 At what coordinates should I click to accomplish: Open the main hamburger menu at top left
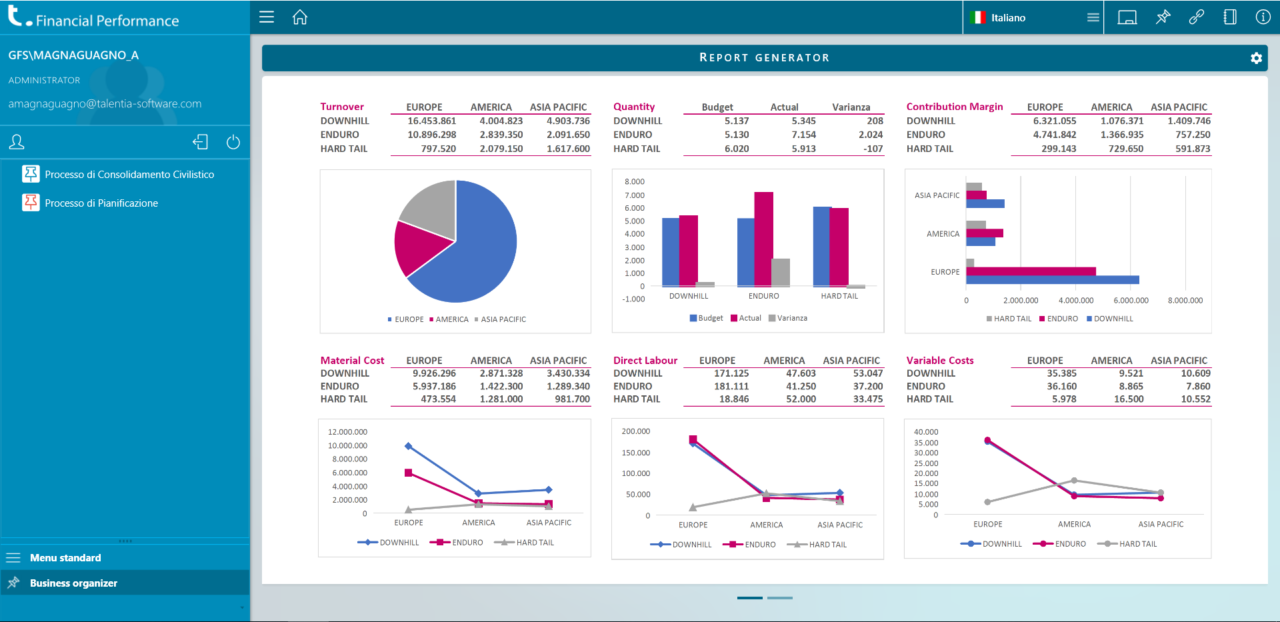265,16
